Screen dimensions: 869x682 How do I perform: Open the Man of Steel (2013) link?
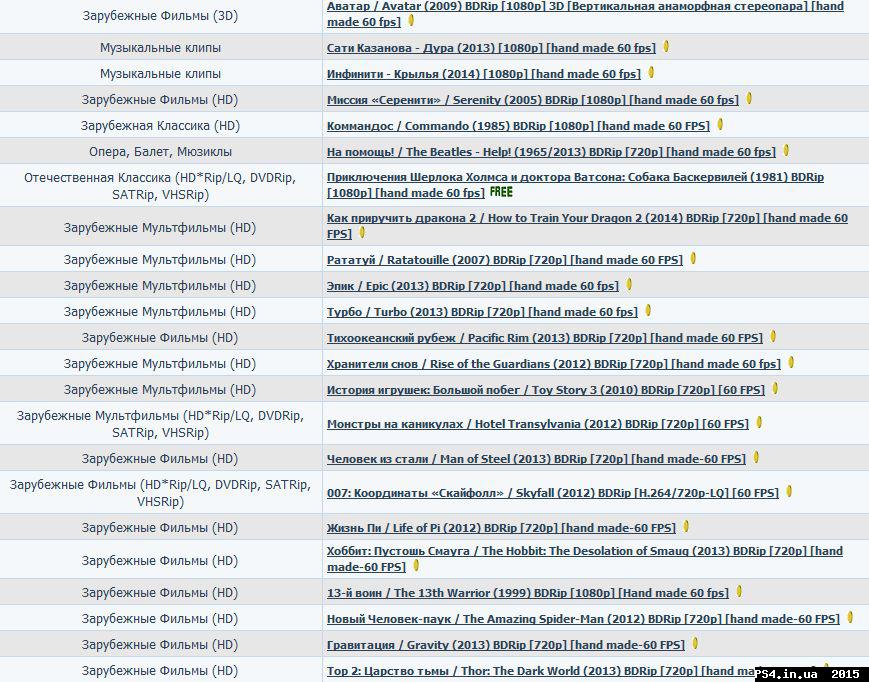[535, 459]
